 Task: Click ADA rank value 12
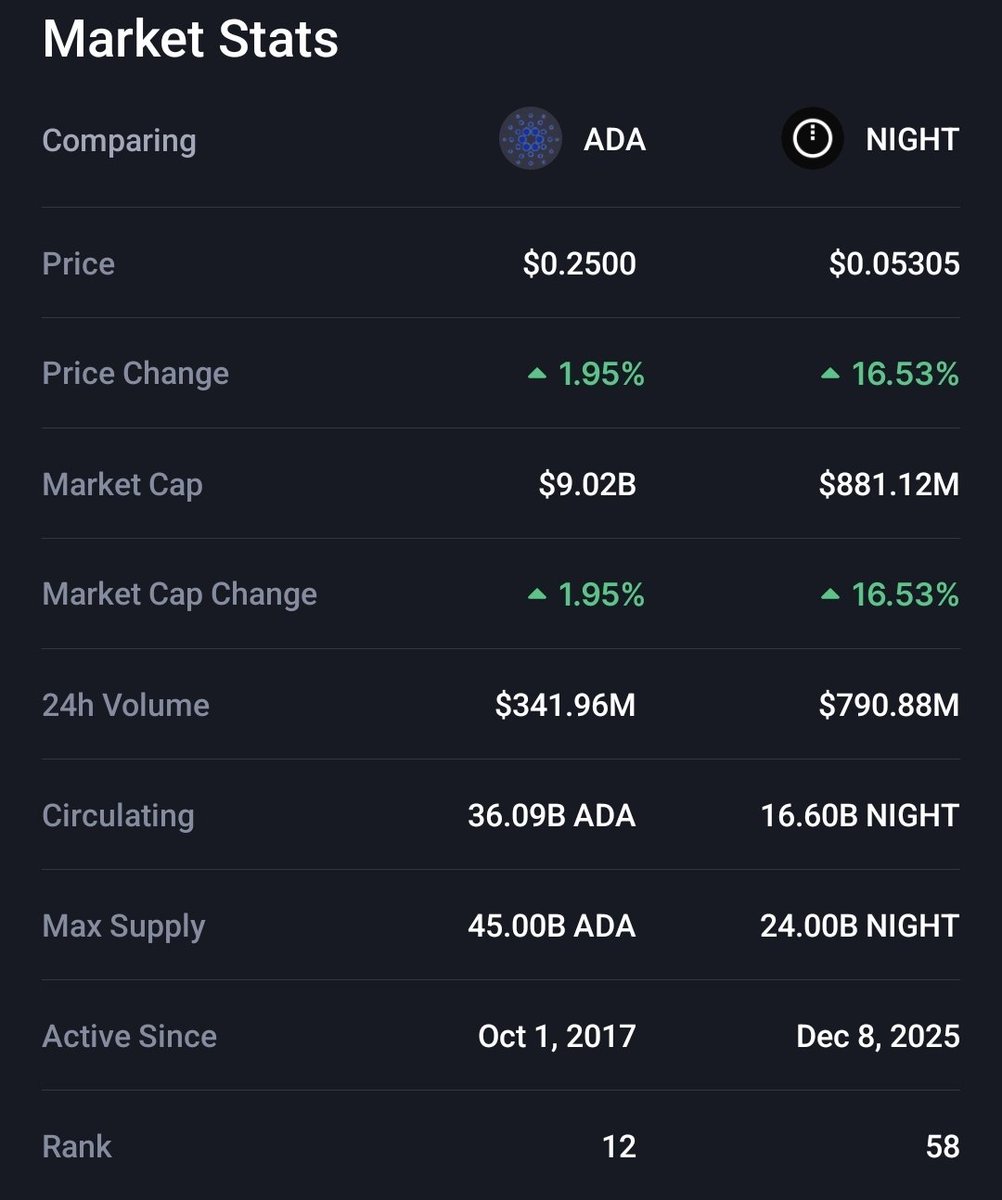(x=619, y=1147)
